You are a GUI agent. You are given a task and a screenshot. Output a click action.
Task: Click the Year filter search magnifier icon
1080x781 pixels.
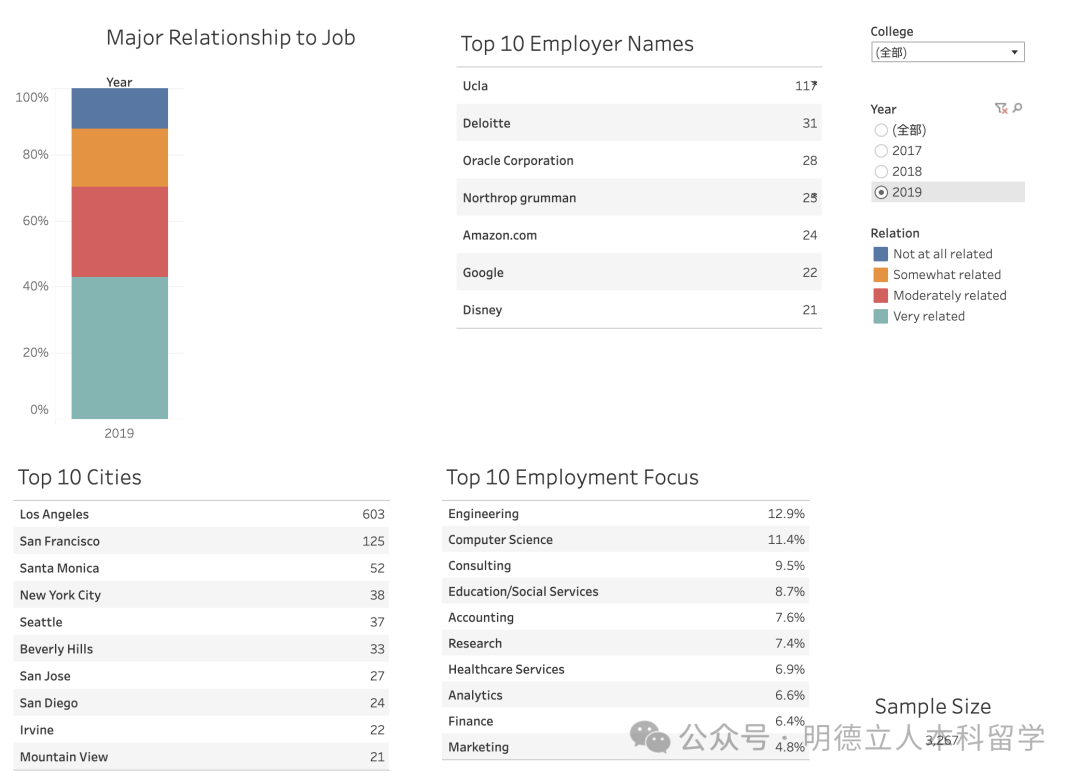coord(1017,108)
